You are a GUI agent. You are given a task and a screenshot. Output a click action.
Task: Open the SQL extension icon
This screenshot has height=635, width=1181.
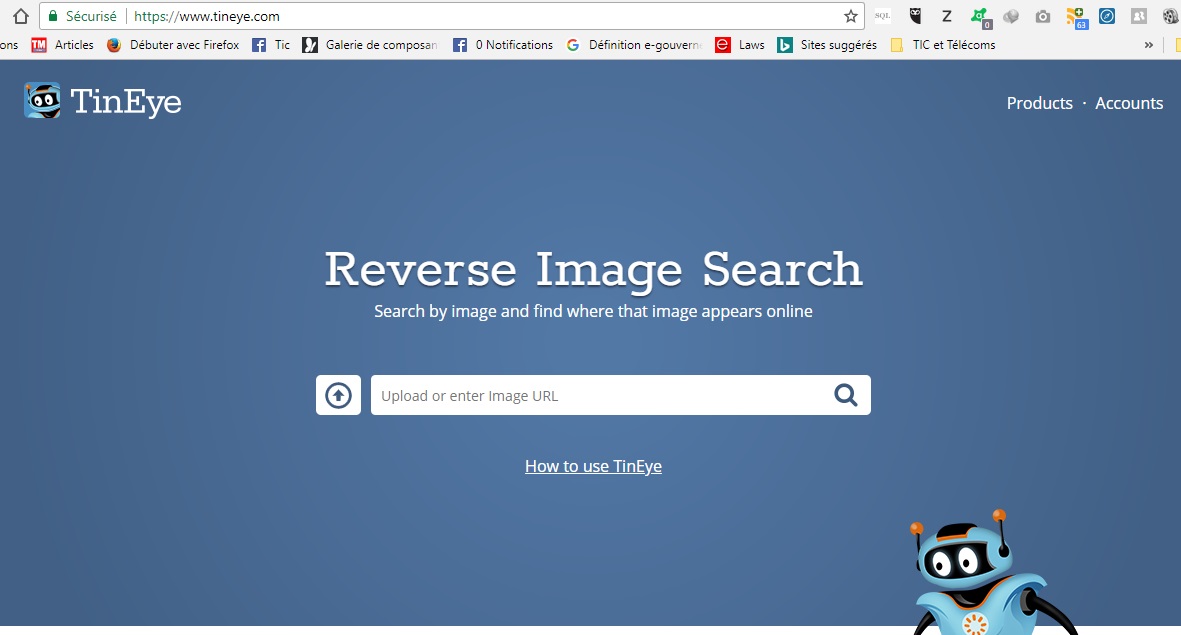[883, 16]
